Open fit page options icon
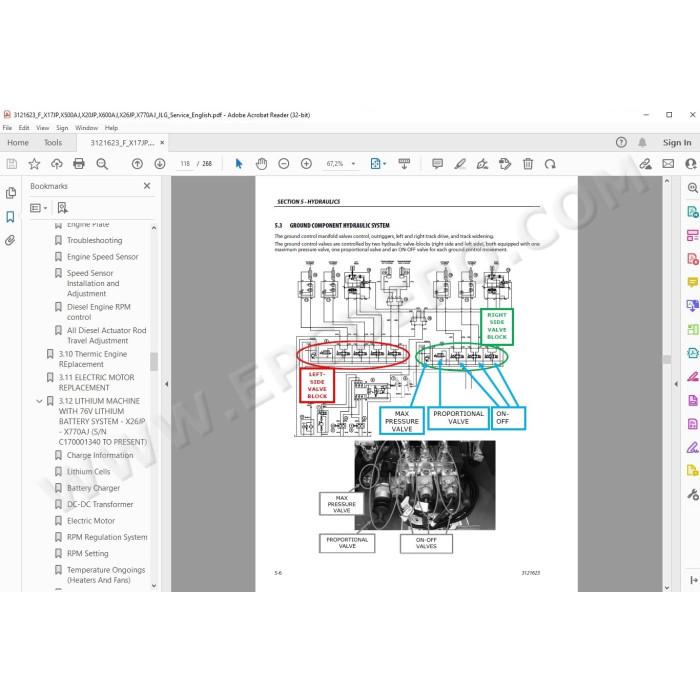The image size is (700, 700). pyautogui.click(x=375, y=164)
